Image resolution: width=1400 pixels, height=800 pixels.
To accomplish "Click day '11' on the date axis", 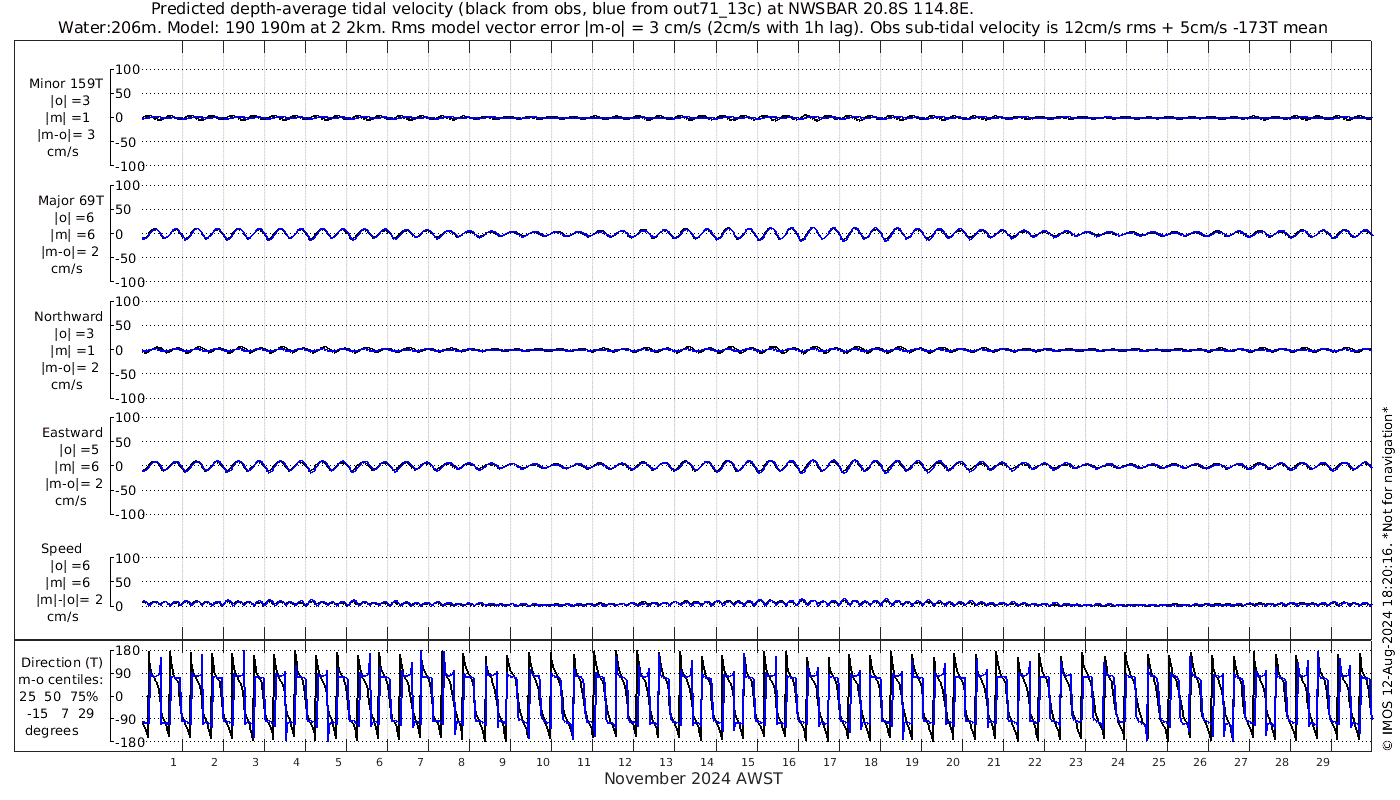I will (x=583, y=762).
